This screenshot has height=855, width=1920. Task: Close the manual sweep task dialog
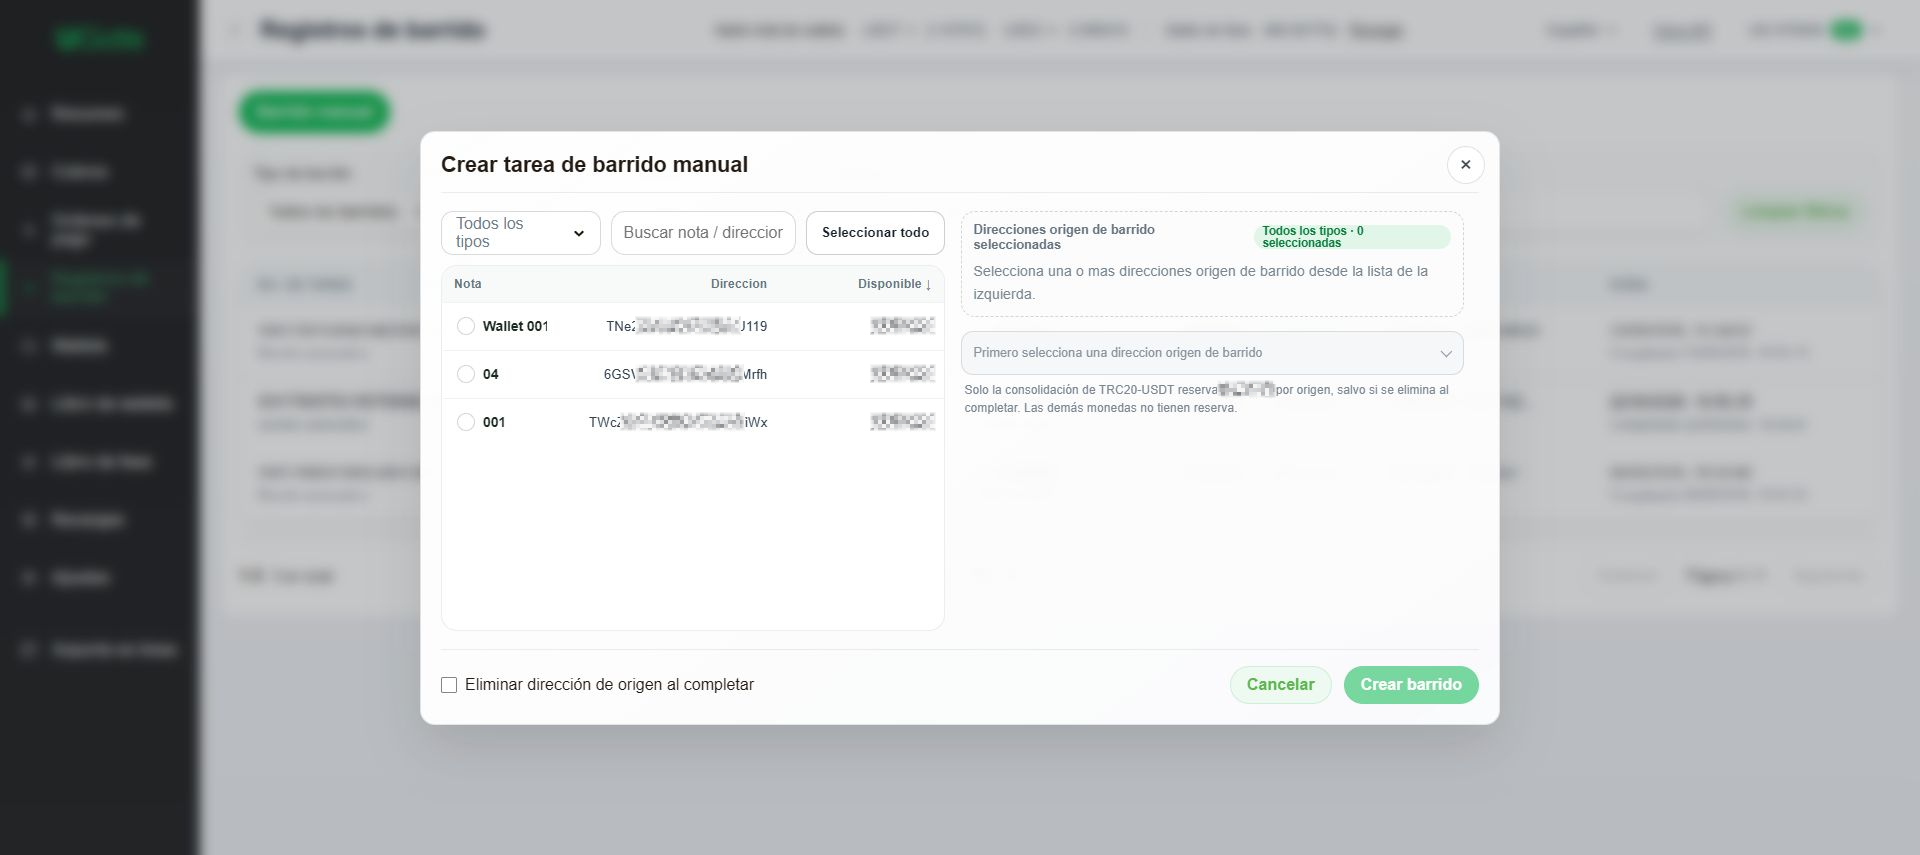1465,165
